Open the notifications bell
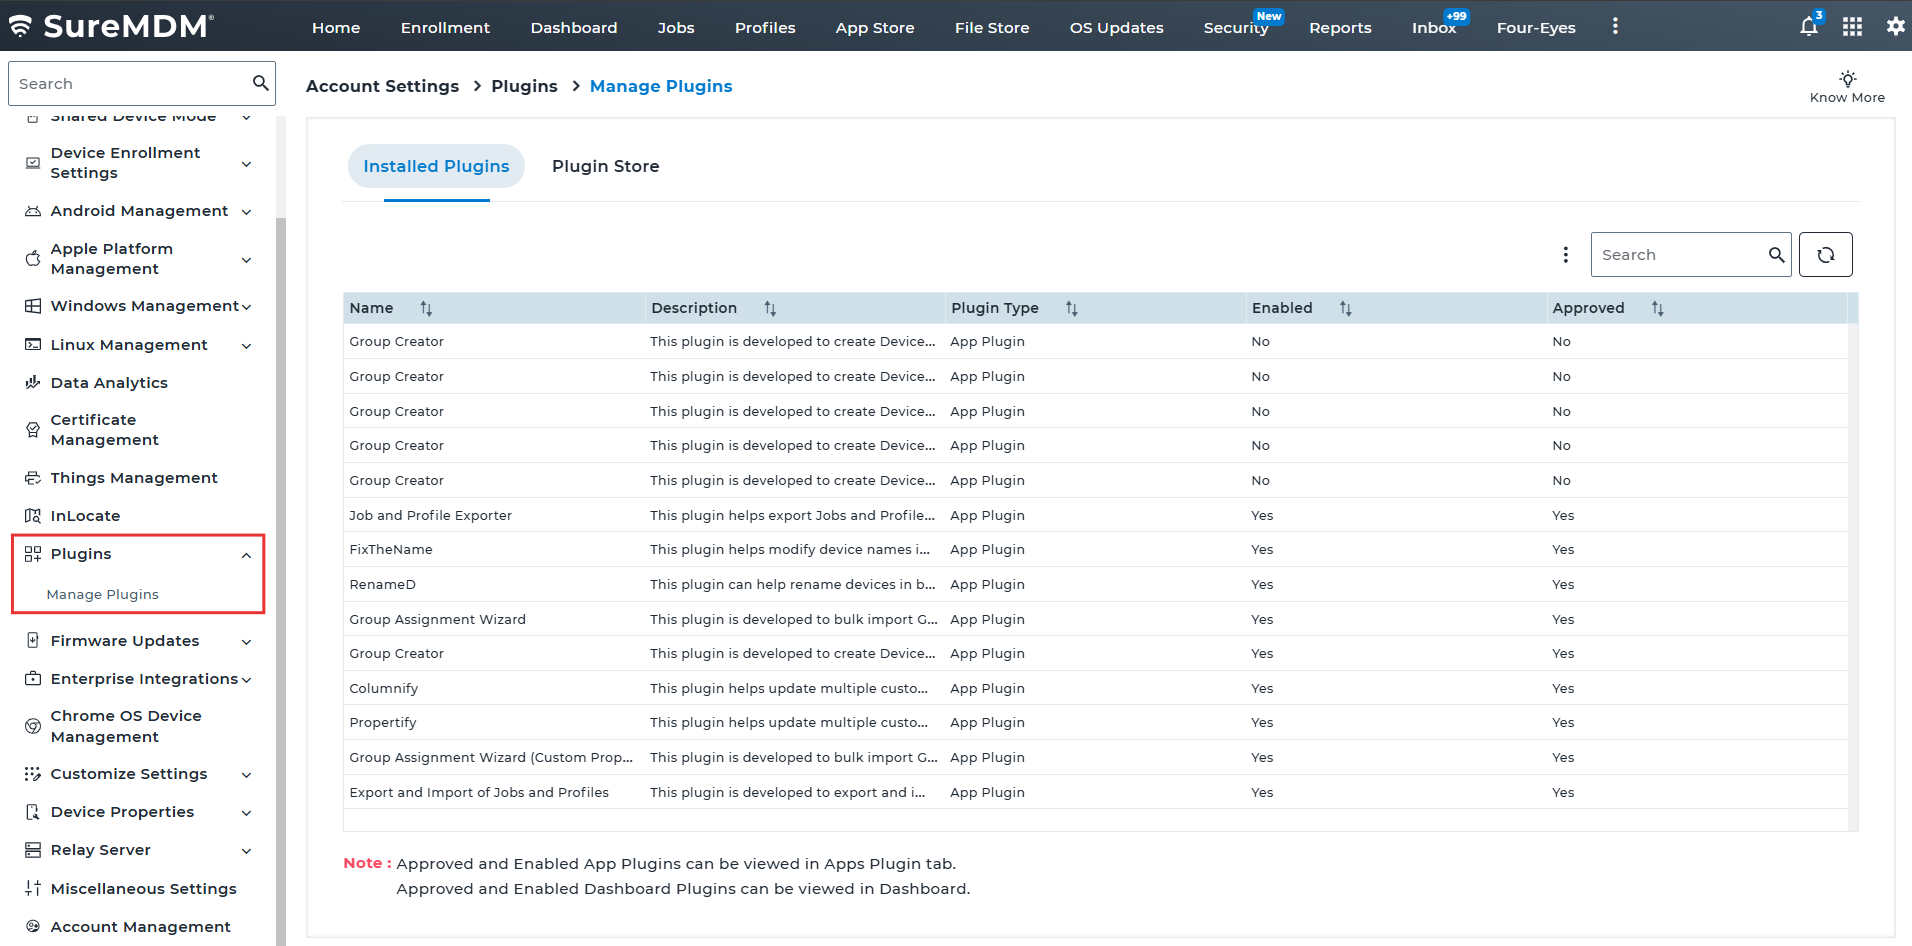Image resolution: width=1912 pixels, height=946 pixels. tap(1809, 27)
